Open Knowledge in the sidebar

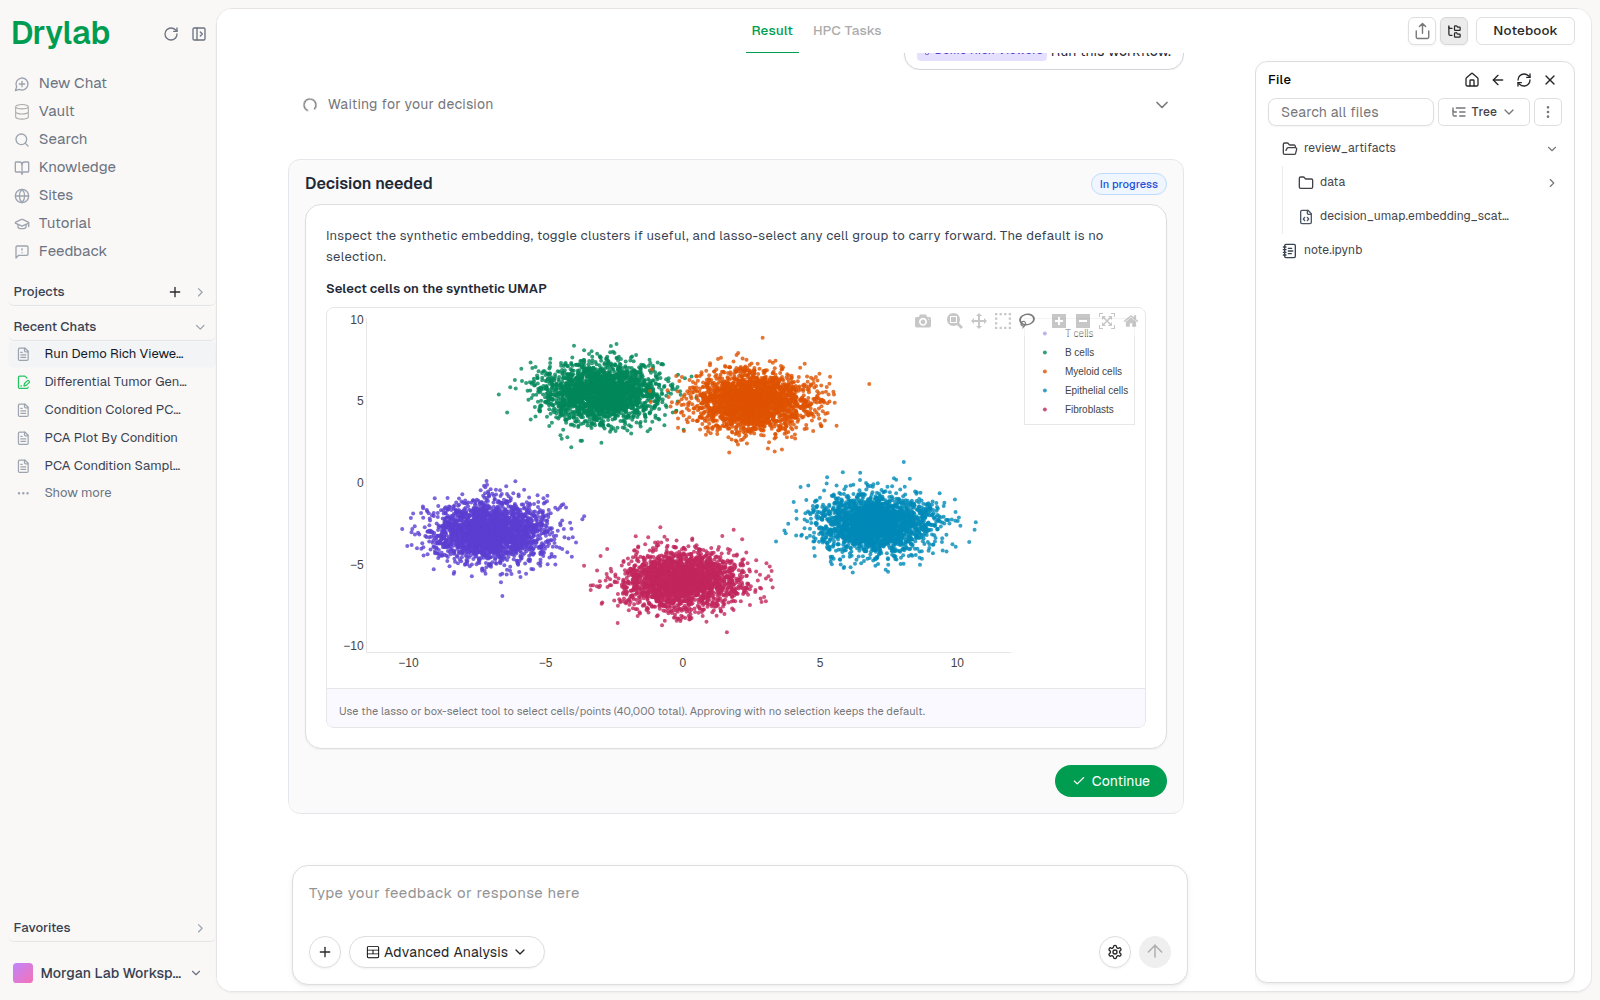click(77, 167)
